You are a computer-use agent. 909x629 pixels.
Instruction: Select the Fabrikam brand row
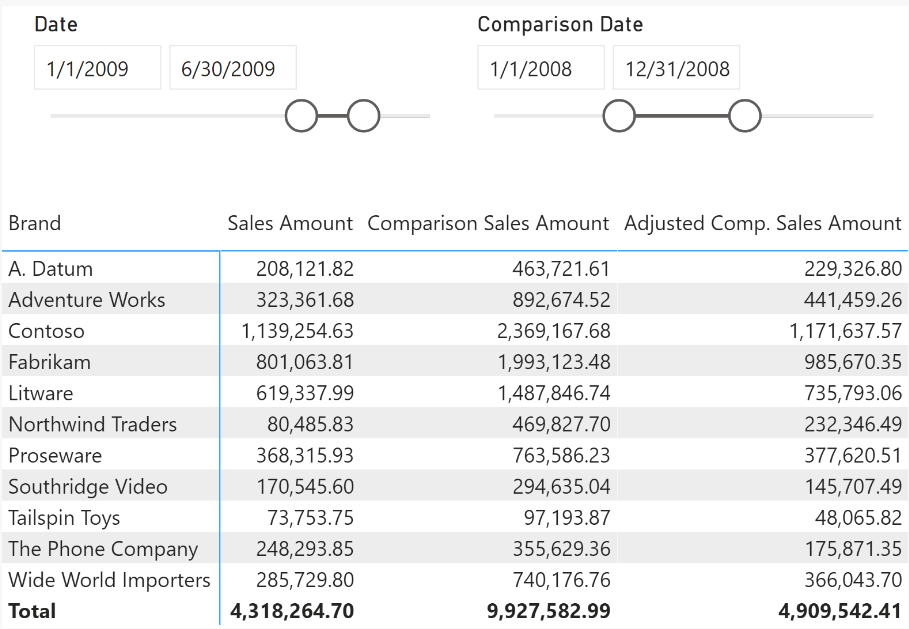coord(50,362)
